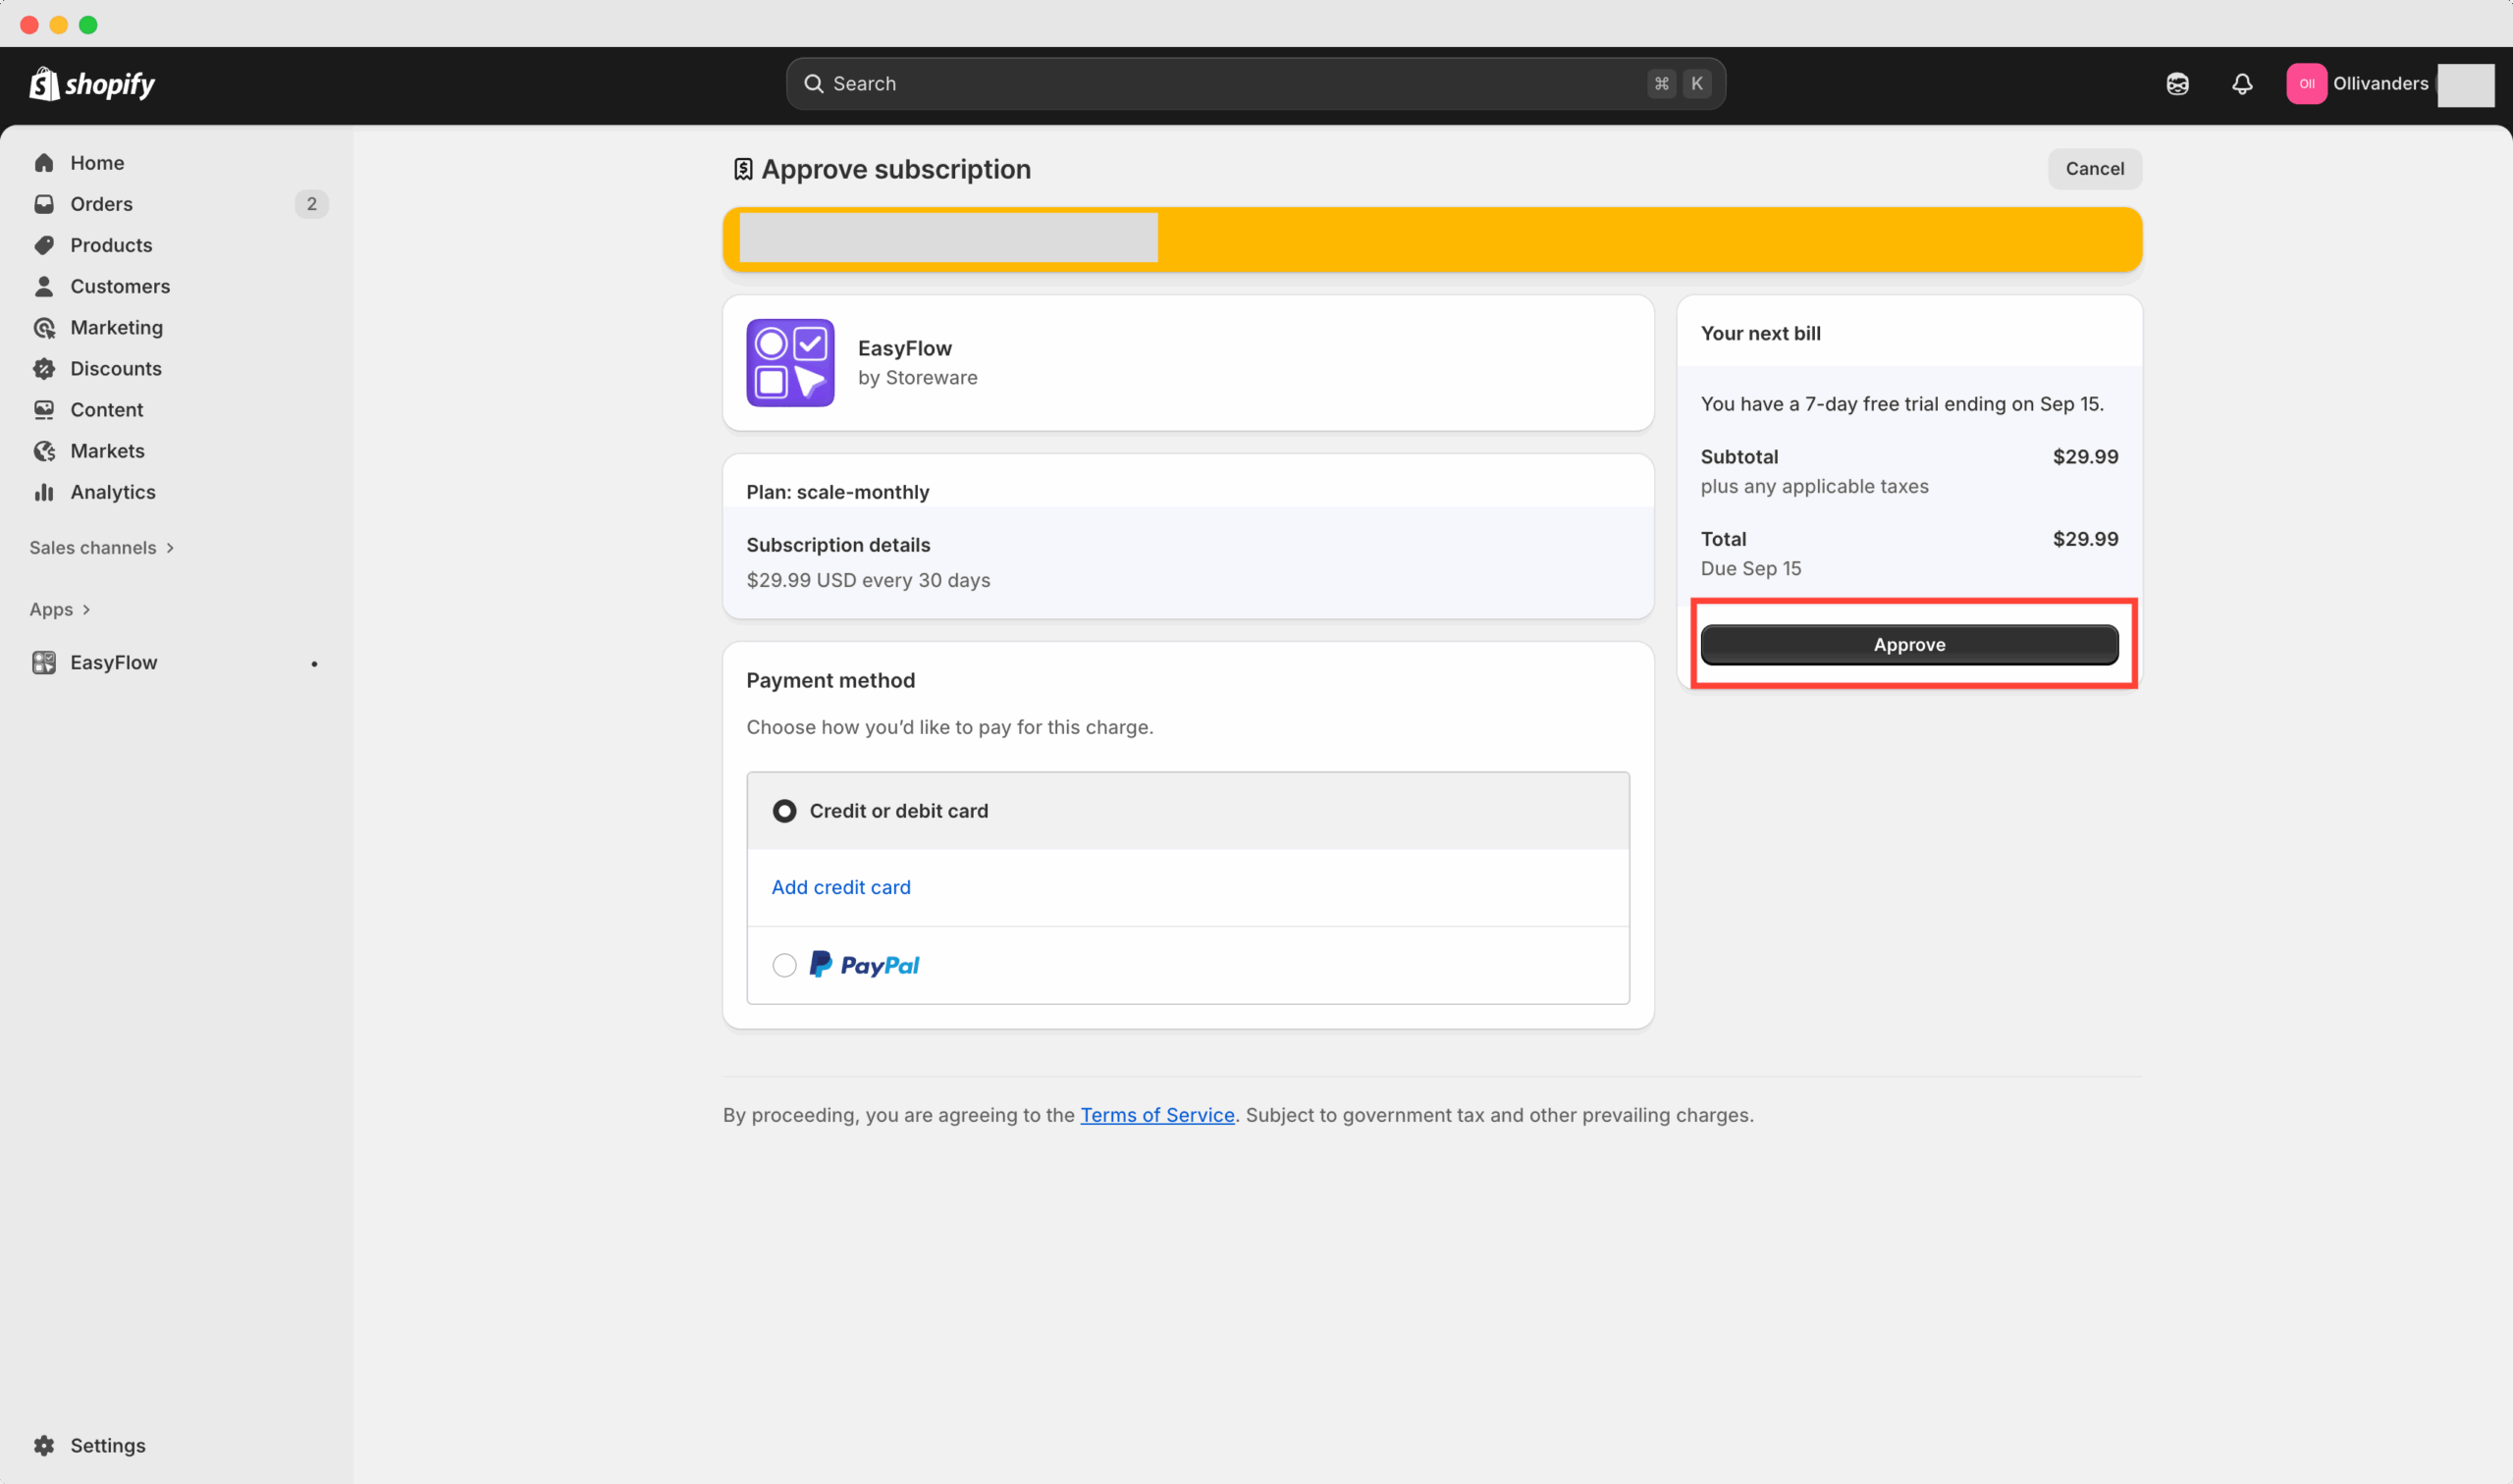
Task: Expand the Apps section
Action: pos(60,610)
